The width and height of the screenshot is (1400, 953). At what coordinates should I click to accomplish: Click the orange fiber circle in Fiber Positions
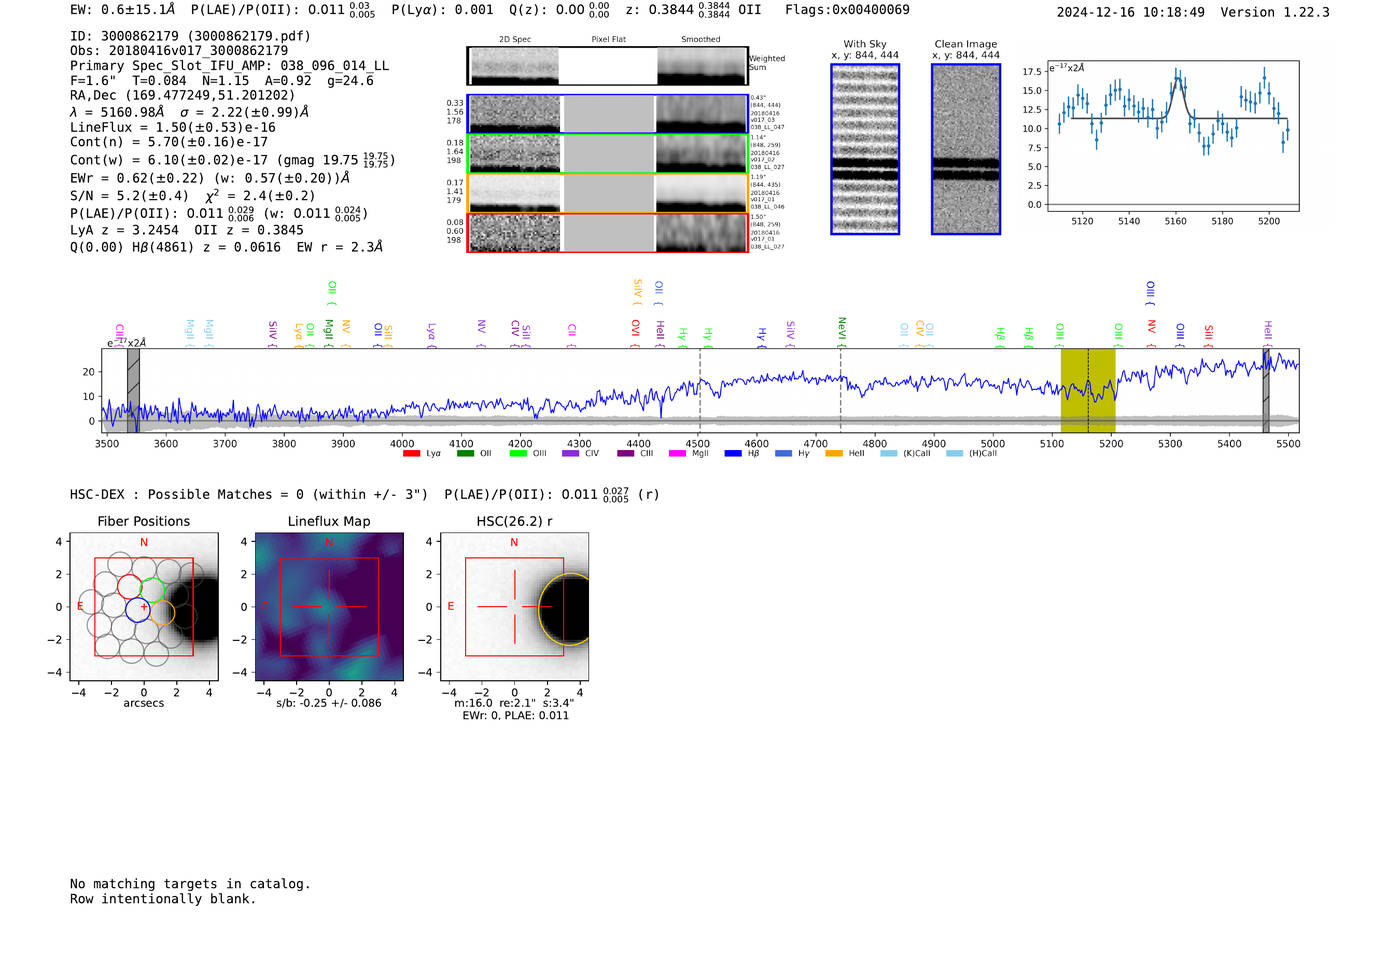tap(162, 613)
